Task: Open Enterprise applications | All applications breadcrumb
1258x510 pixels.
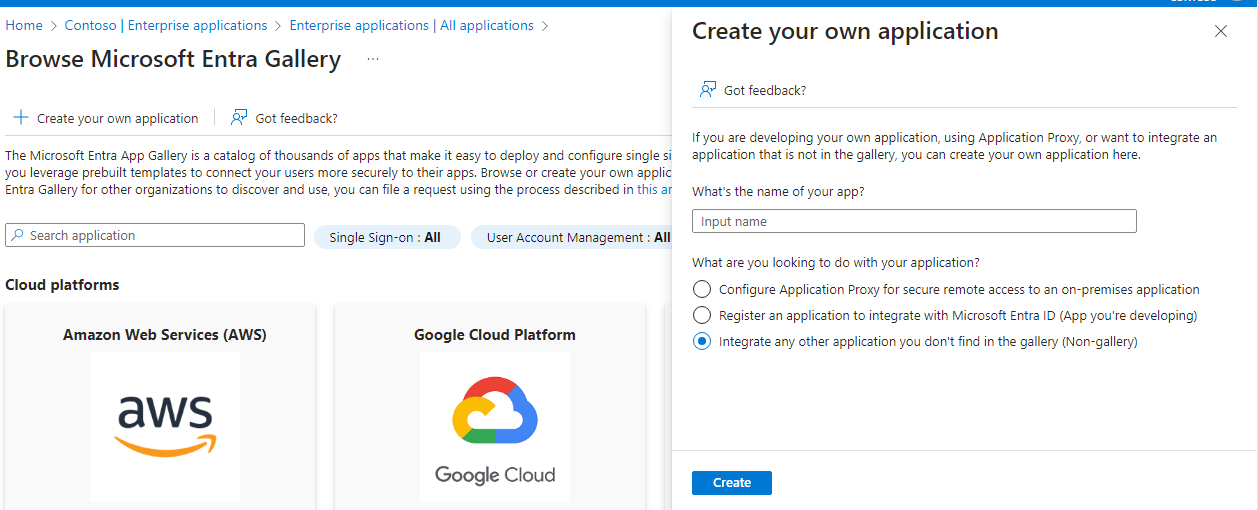Action: [x=412, y=25]
